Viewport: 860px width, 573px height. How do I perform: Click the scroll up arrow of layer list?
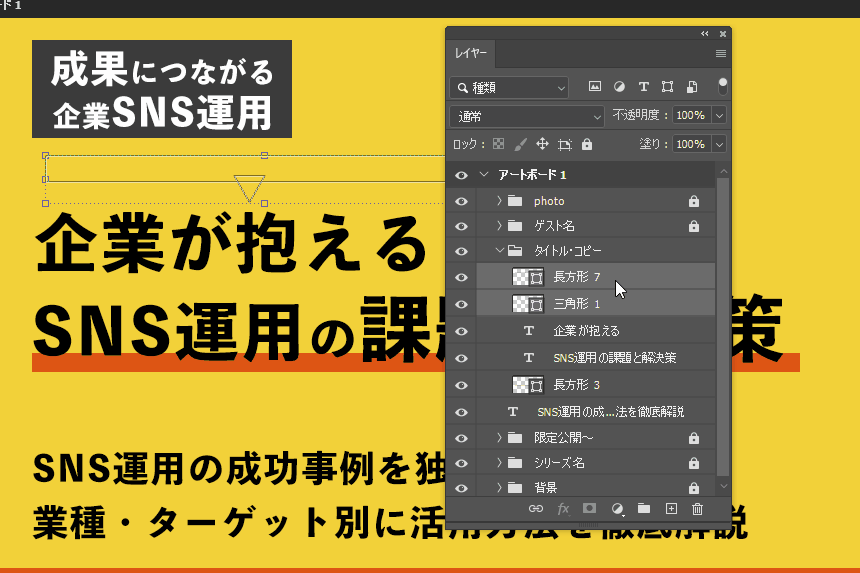pyautogui.click(x=723, y=172)
